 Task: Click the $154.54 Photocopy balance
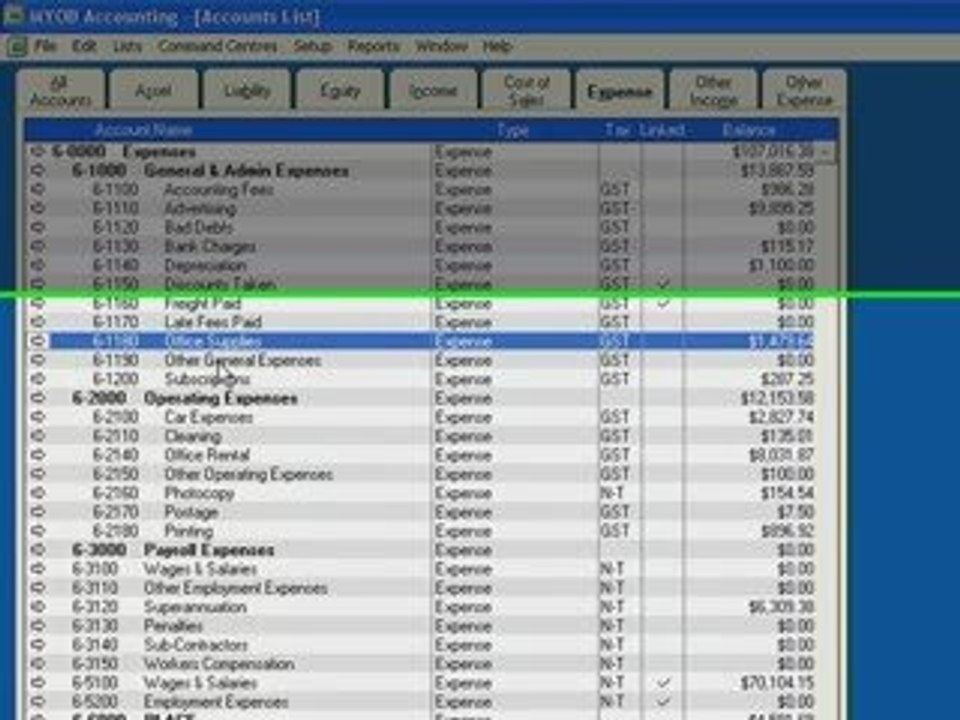point(787,493)
